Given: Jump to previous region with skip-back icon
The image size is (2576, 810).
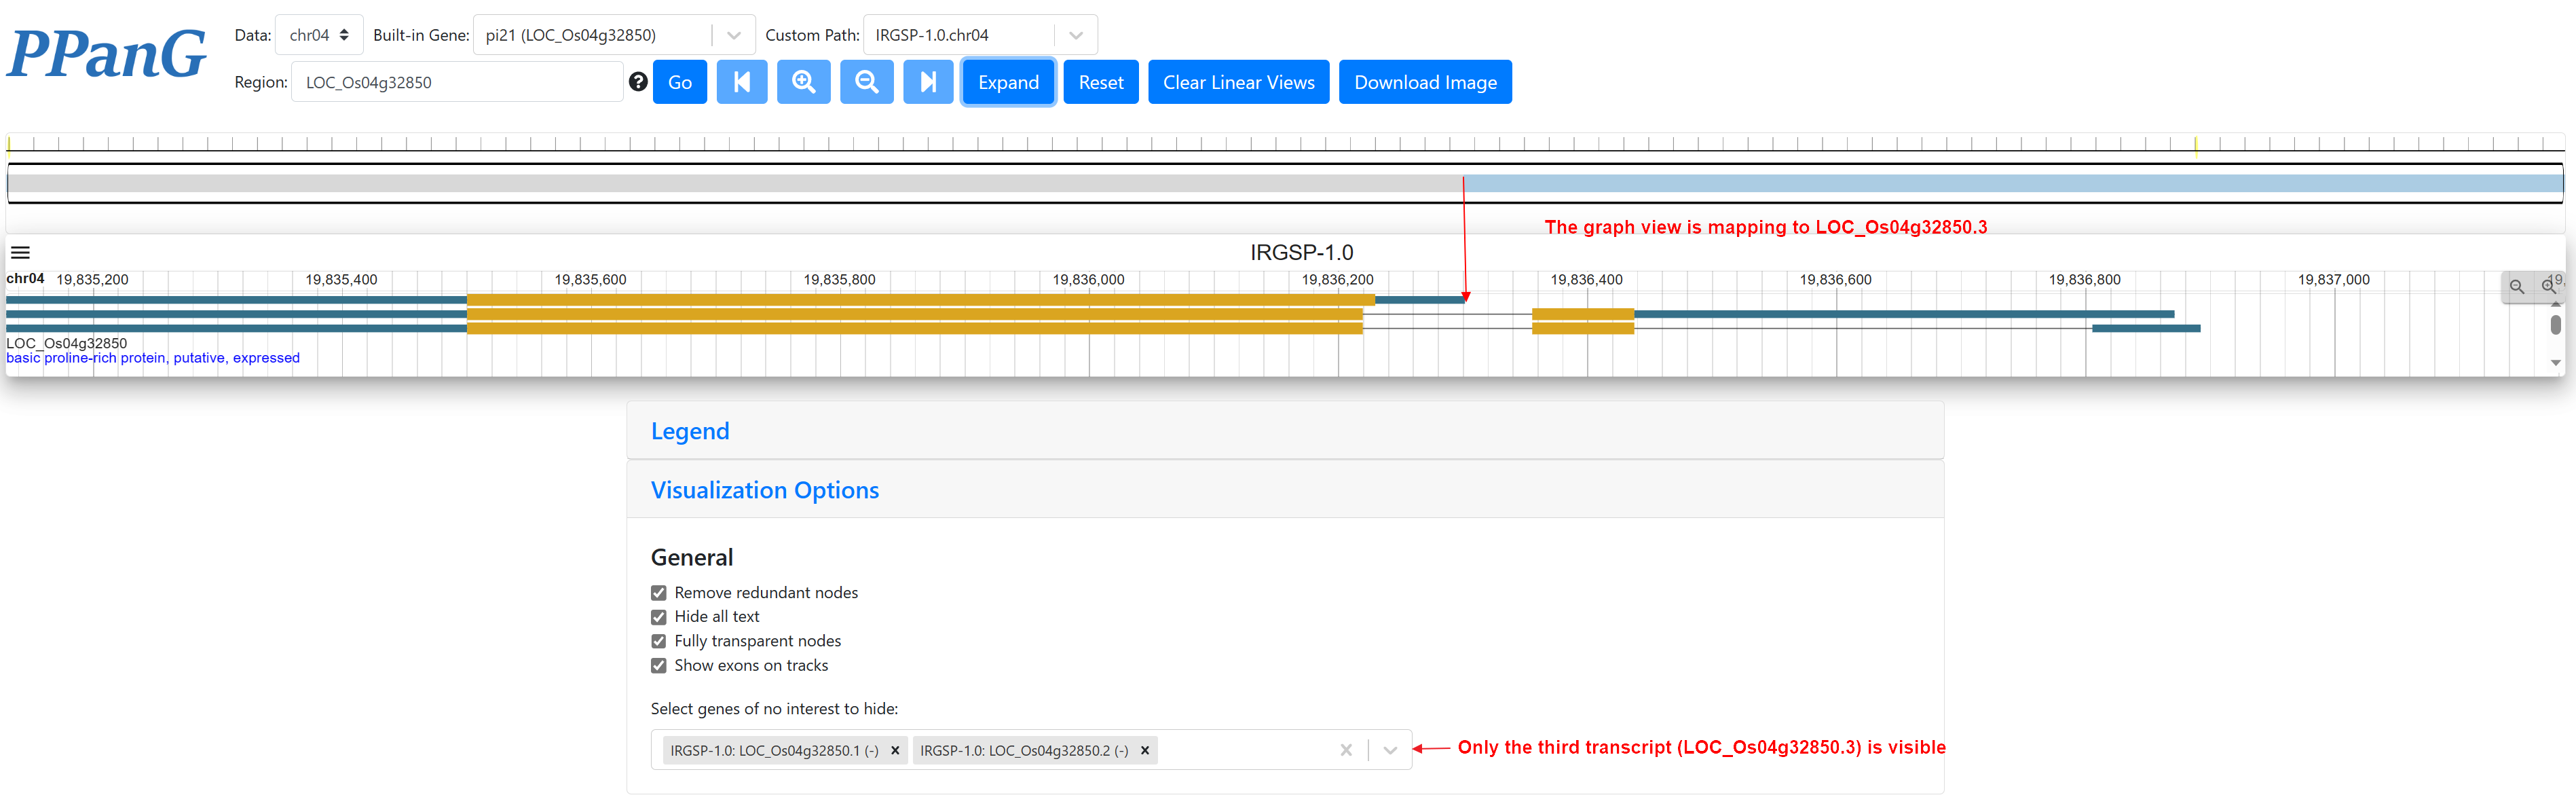Looking at the screenshot, I should pos(742,82).
